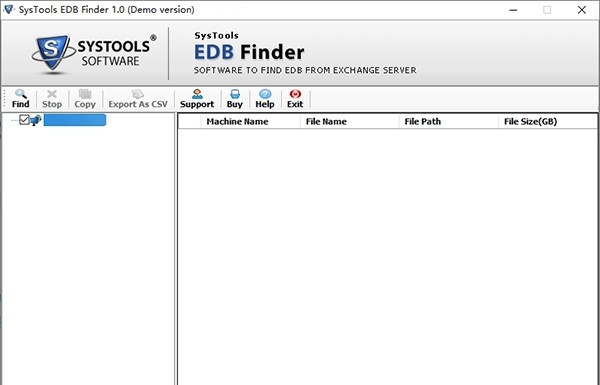Image resolution: width=600 pixels, height=385 pixels.
Task: Minimize the EDB Finder window
Action: pyautogui.click(x=513, y=10)
